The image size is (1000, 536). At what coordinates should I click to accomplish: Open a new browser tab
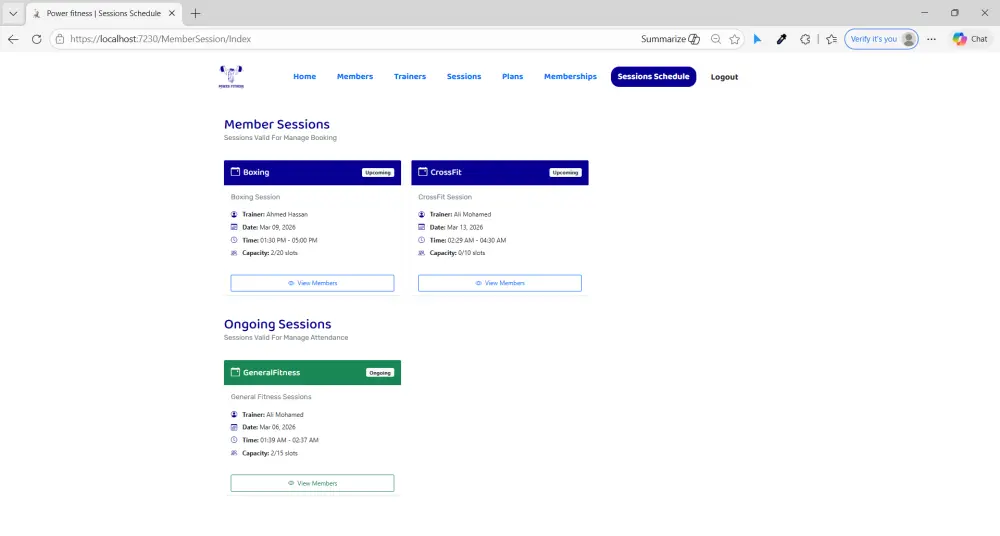(195, 13)
